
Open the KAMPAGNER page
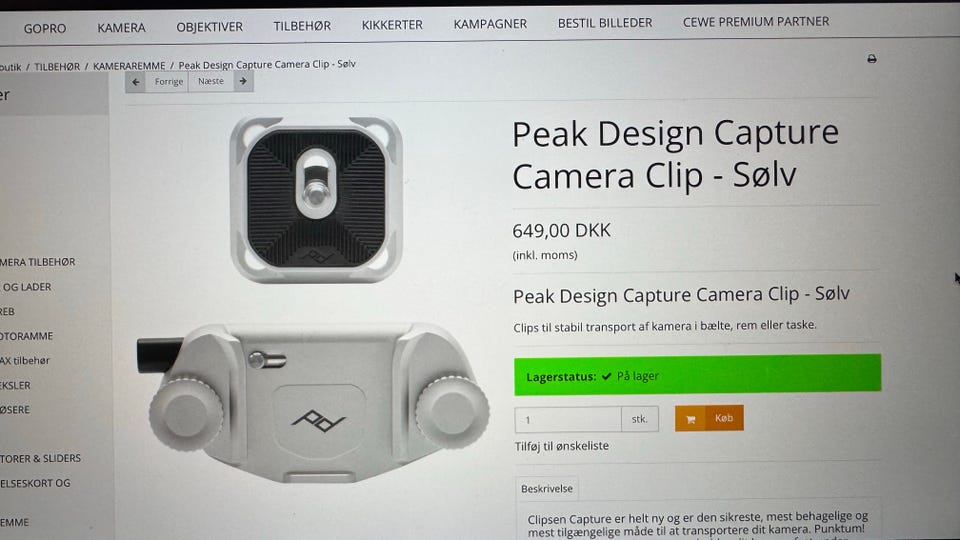(490, 24)
